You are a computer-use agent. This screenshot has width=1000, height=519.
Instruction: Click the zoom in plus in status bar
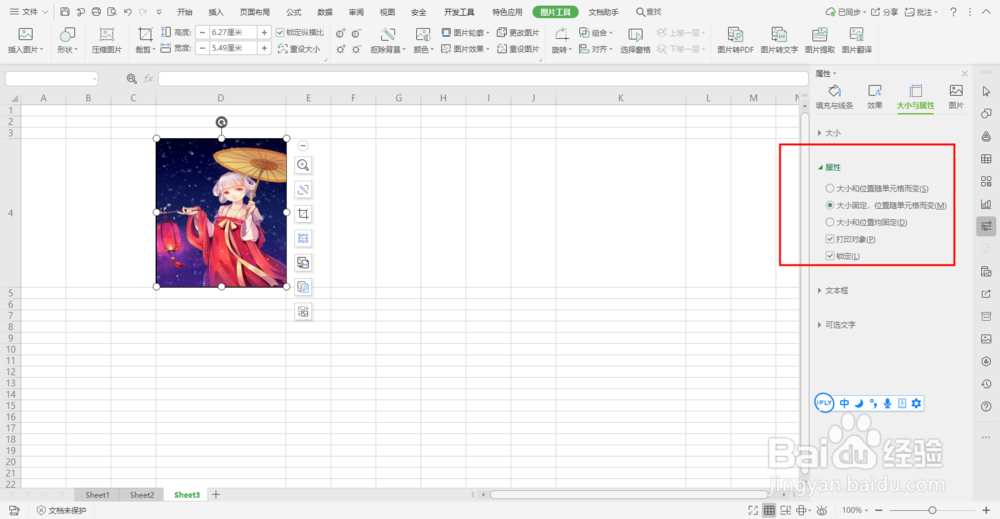[x=986, y=510]
